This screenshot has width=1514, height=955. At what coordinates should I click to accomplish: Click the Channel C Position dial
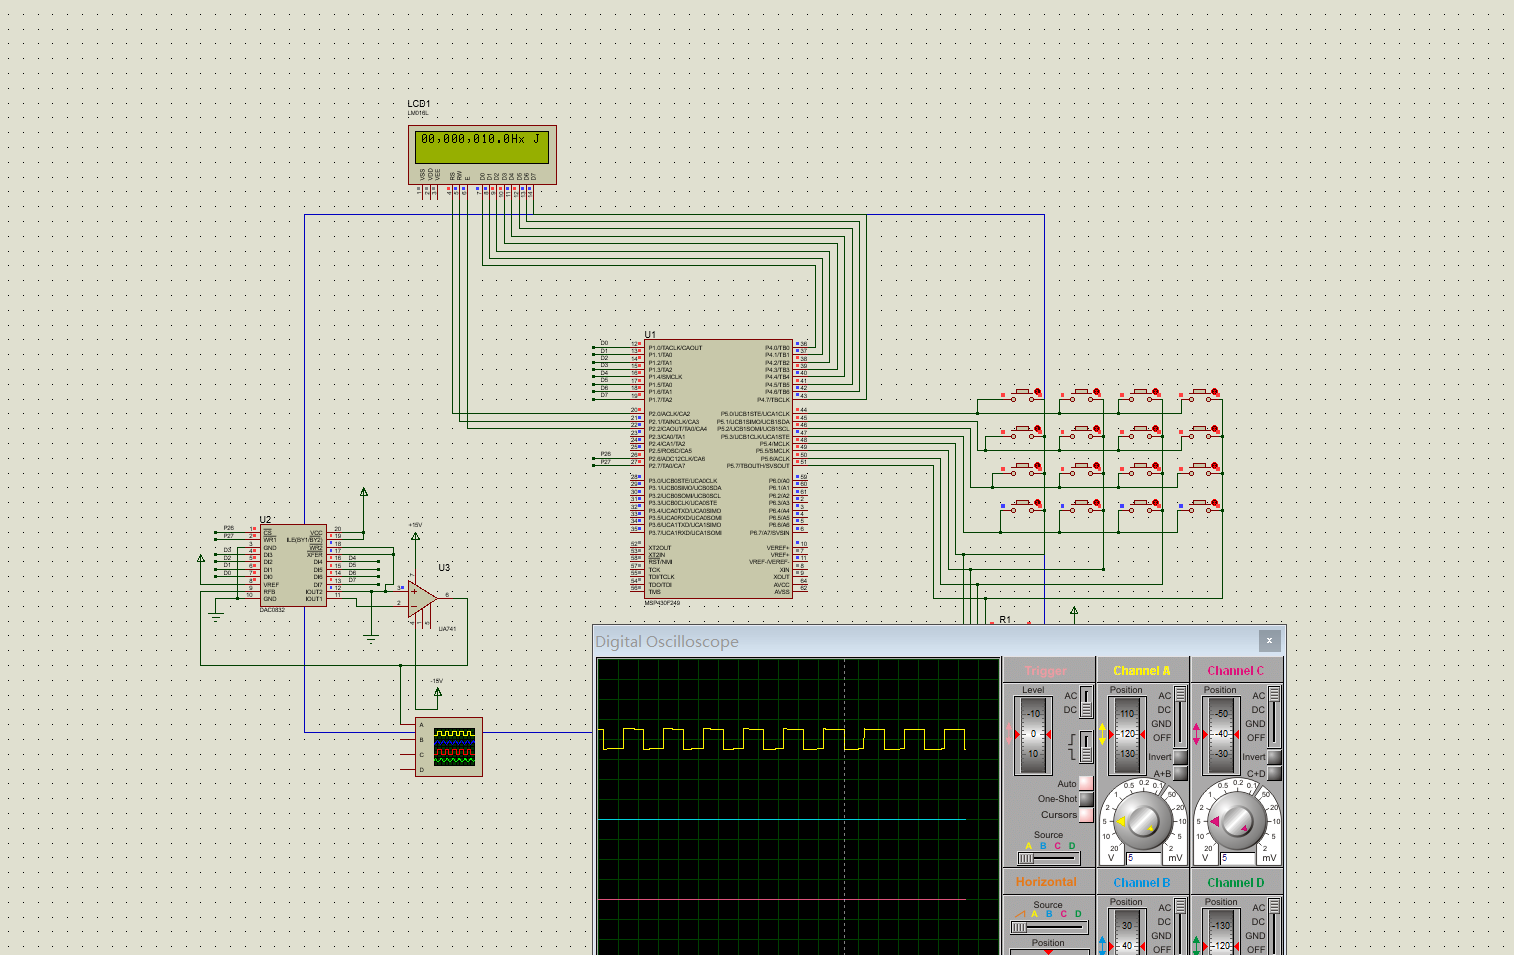coord(1221,734)
